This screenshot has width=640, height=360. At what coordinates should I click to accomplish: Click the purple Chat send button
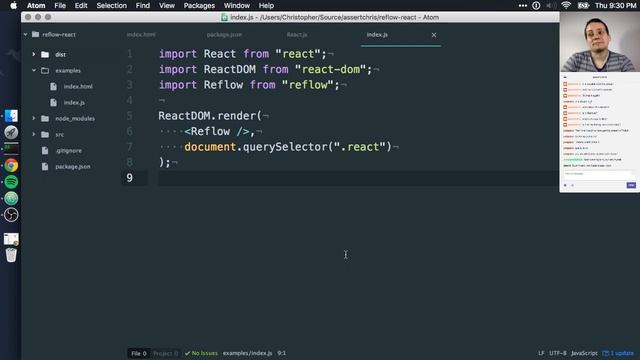(631, 185)
